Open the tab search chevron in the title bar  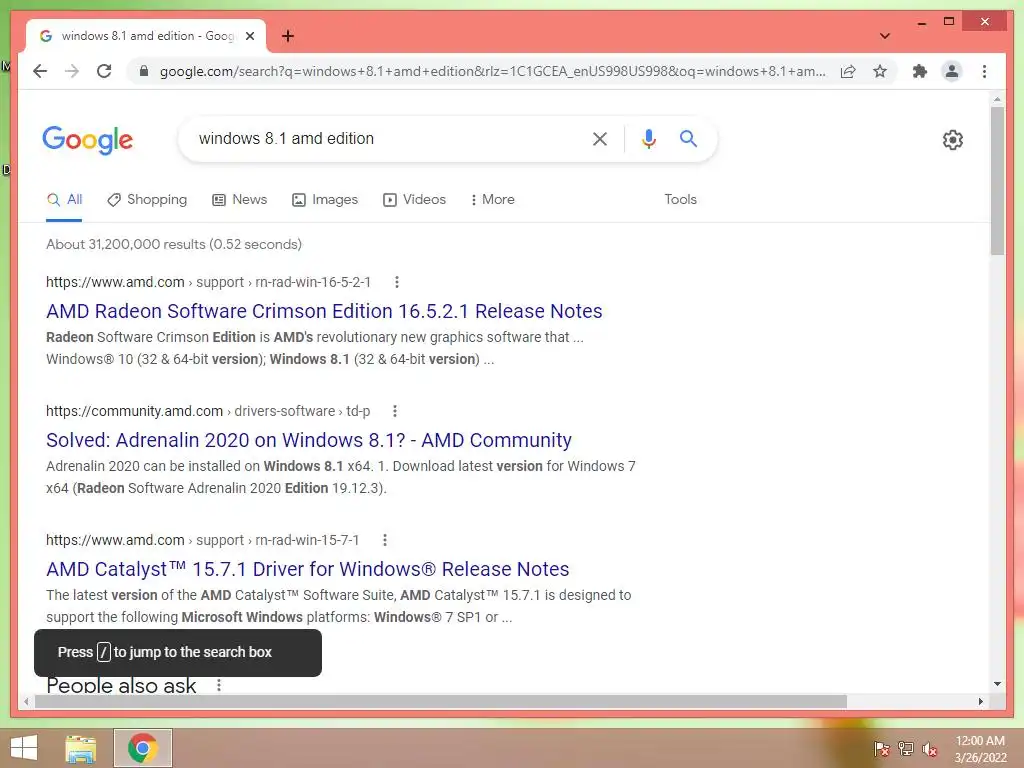[884, 36]
